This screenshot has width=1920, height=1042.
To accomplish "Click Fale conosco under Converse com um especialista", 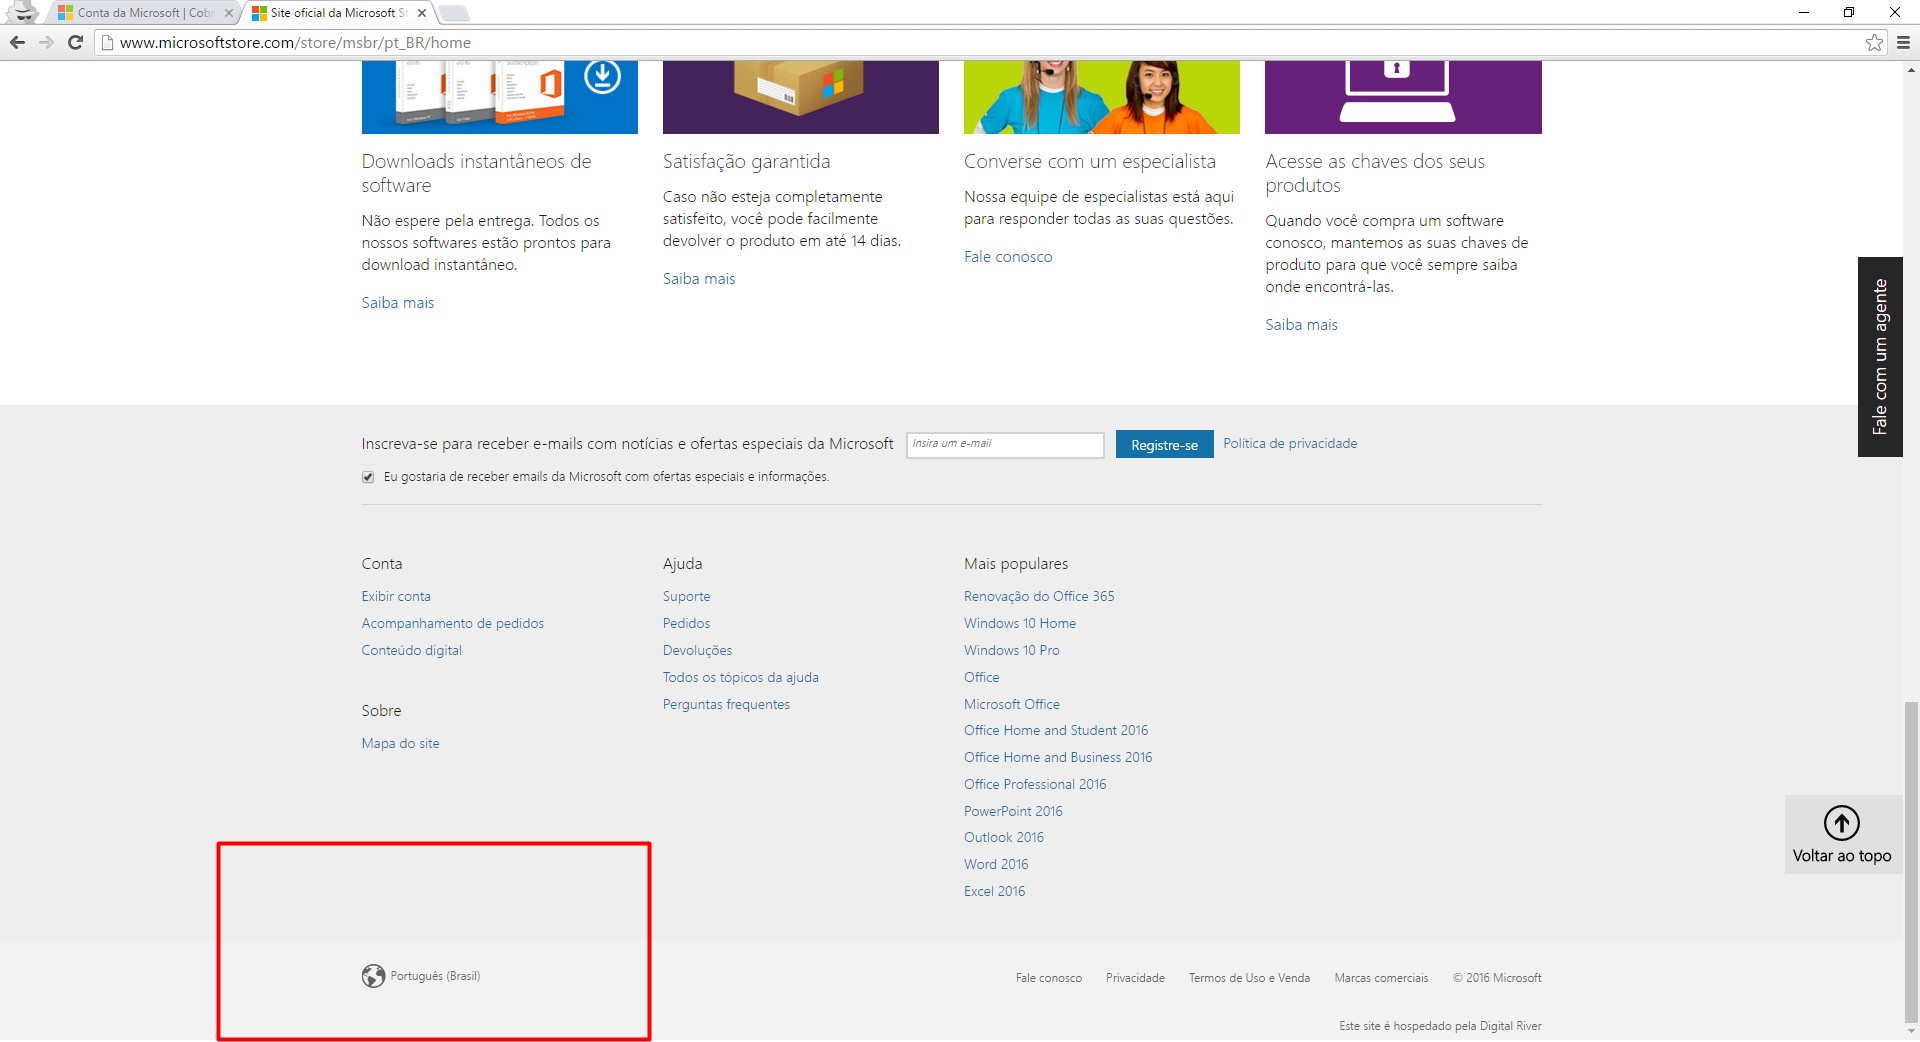I will tap(1008, 256).
